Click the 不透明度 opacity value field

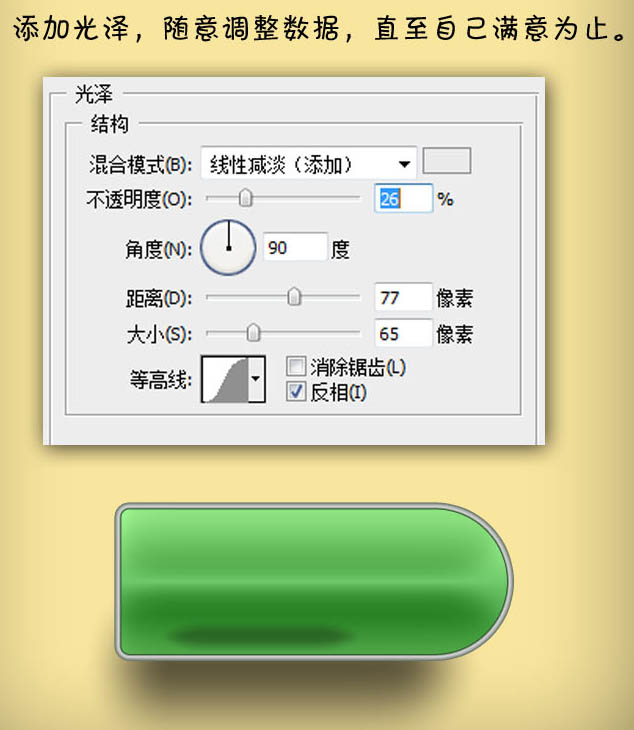point(403,199)
